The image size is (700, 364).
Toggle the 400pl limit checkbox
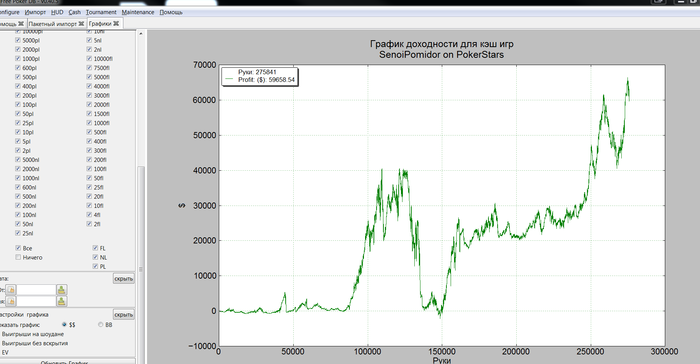[x=18, y=86]
